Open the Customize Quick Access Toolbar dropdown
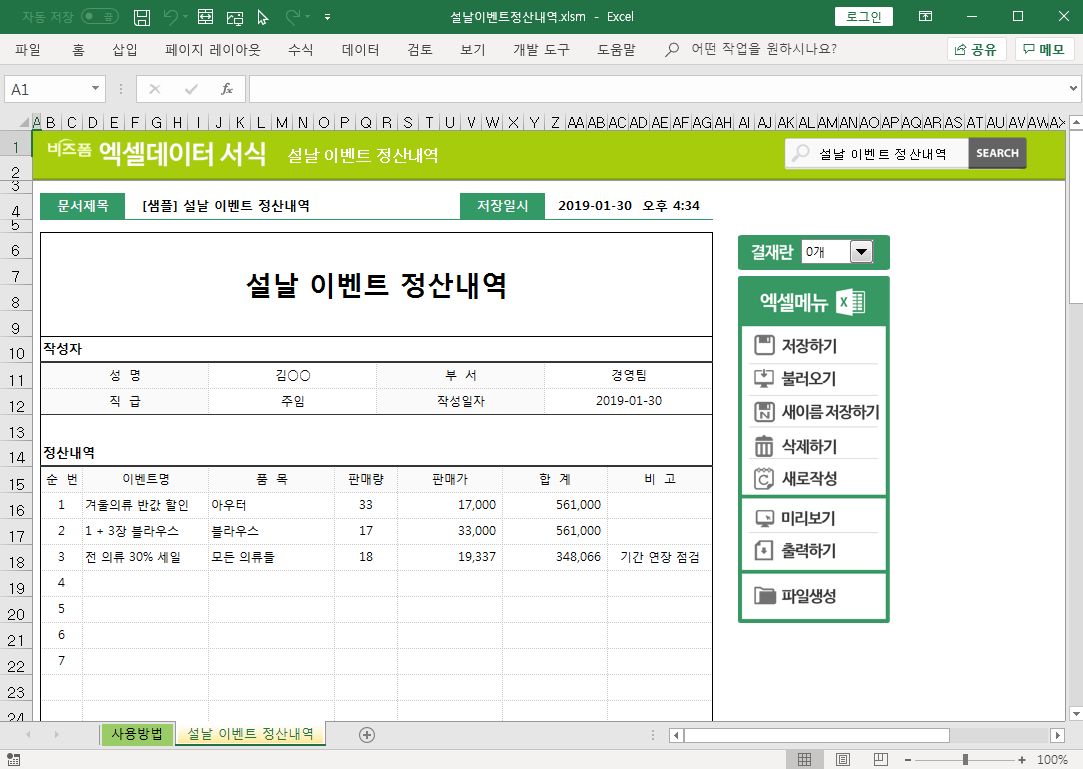Viewport: 1083px width, 769px height. 328,17
